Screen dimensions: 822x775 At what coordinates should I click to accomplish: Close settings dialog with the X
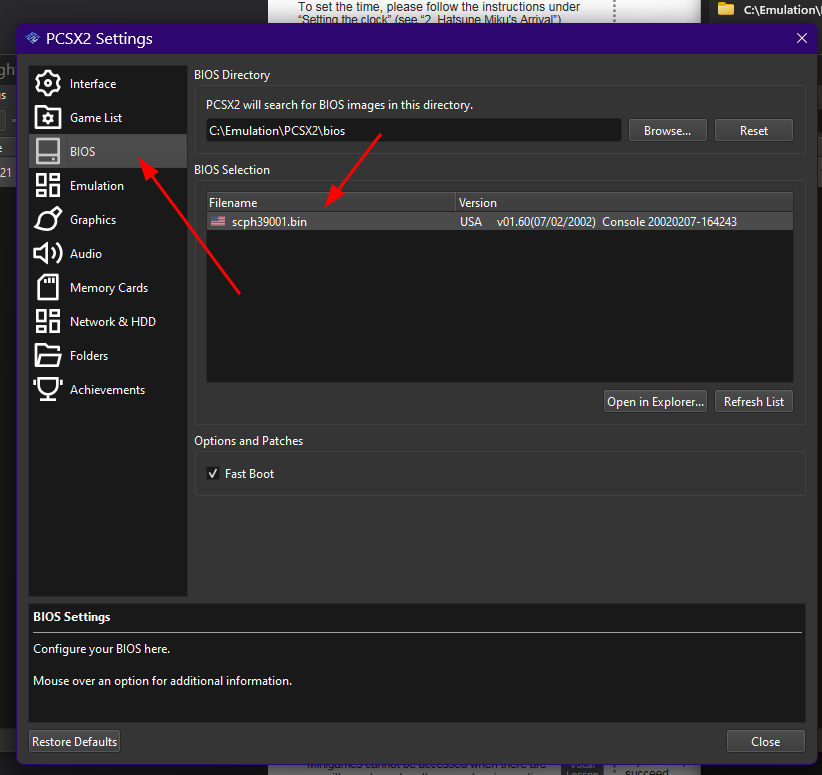(x=802, y=38)
